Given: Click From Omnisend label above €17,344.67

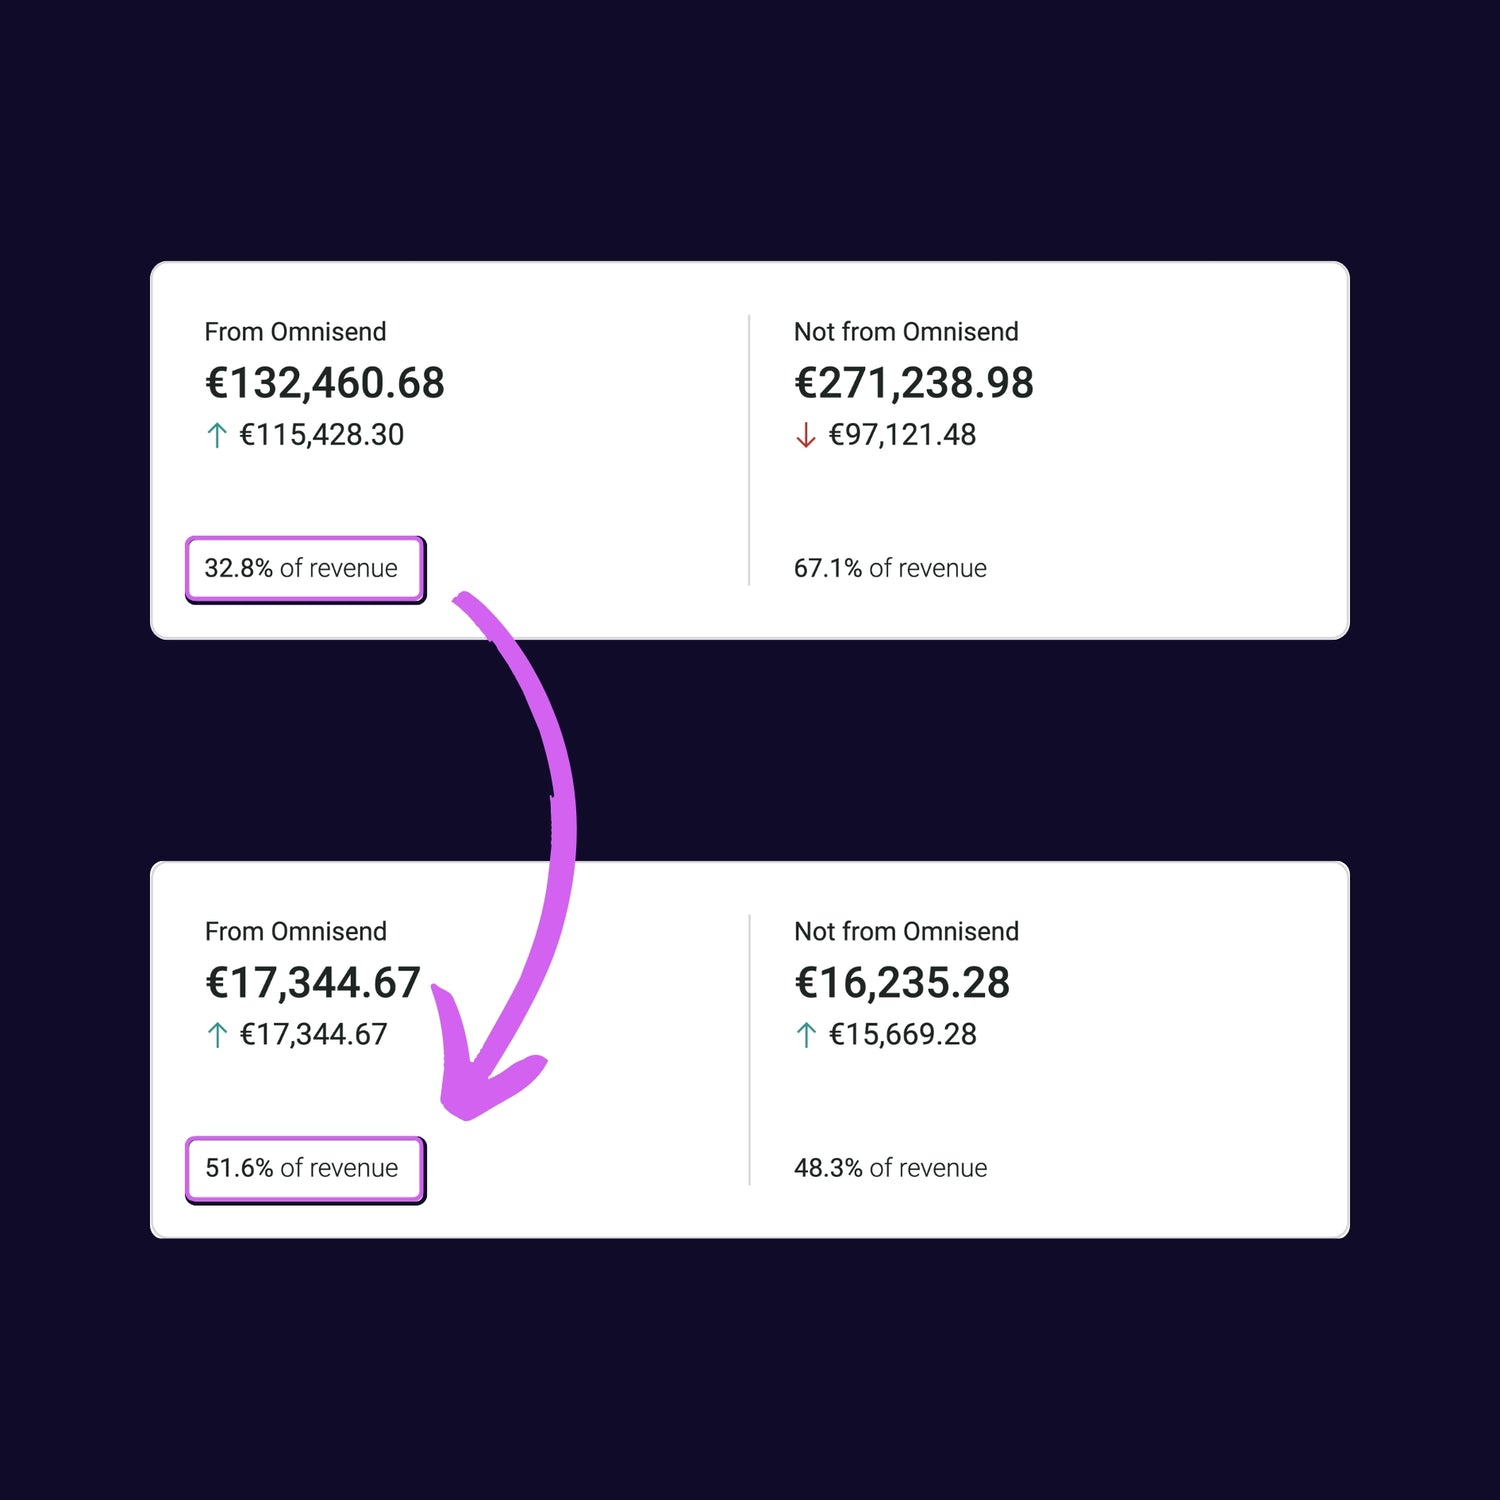Looking at the screenshot, I should [x=295, y=932].
